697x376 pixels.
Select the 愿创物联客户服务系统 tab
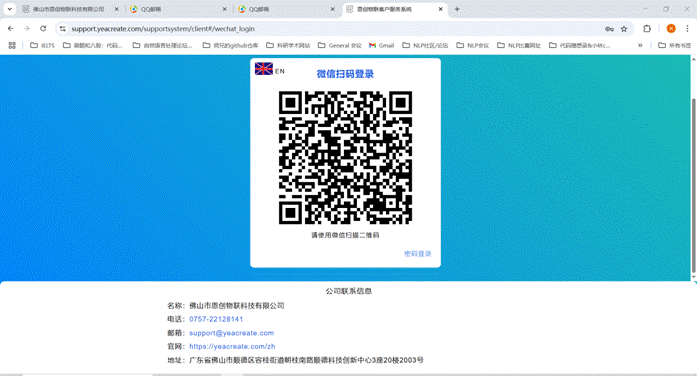tap(394, 9)
